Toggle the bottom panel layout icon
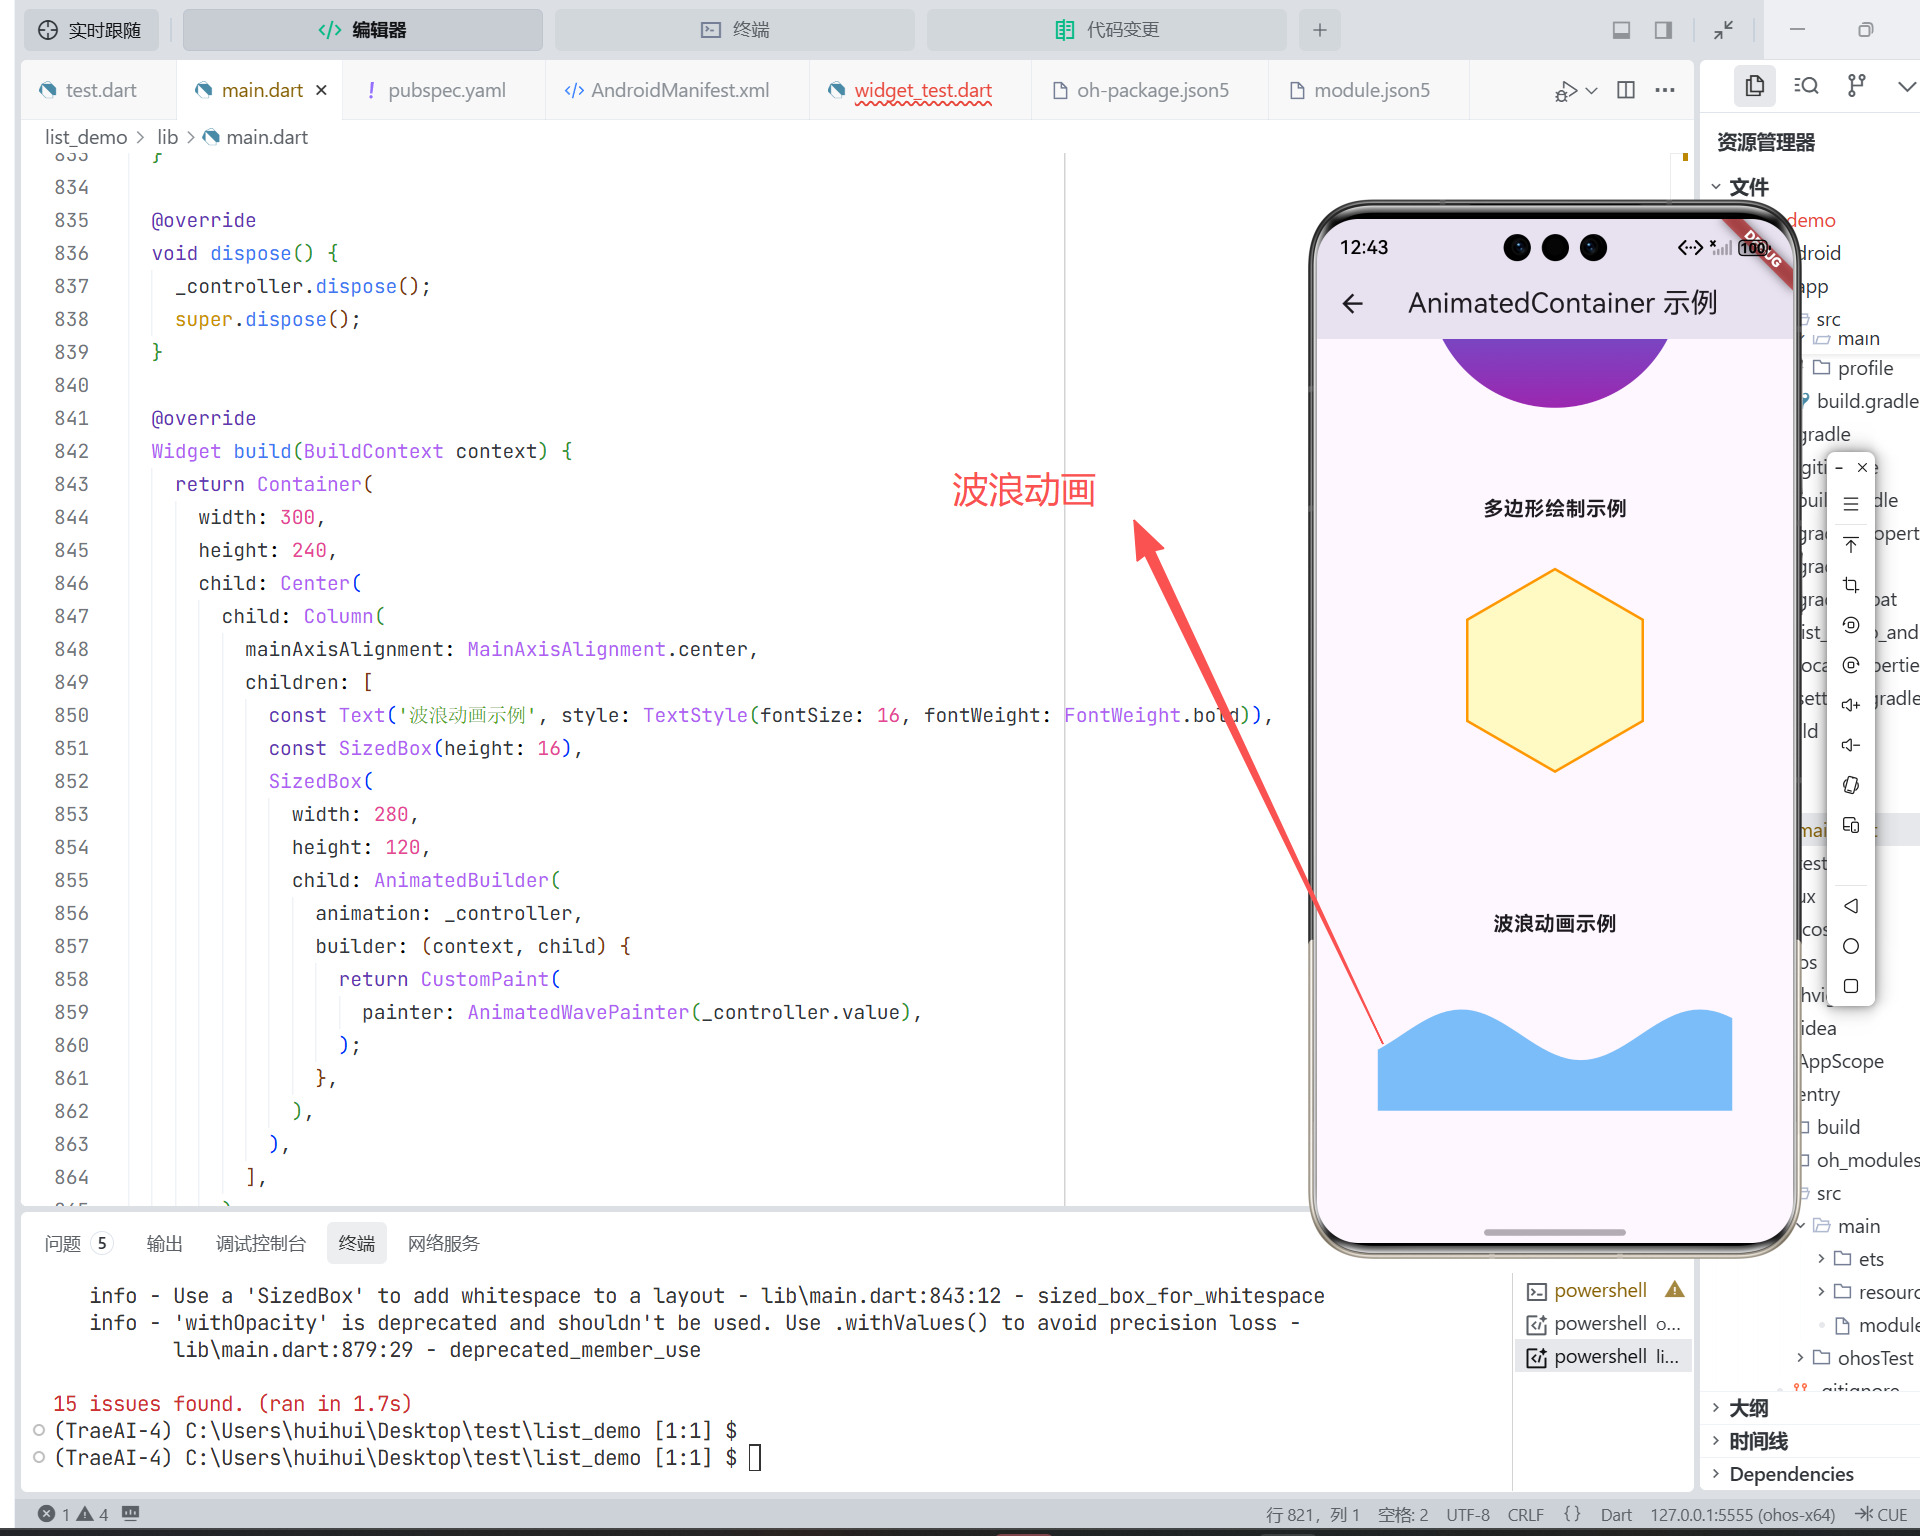 [x=1621, y=30]
